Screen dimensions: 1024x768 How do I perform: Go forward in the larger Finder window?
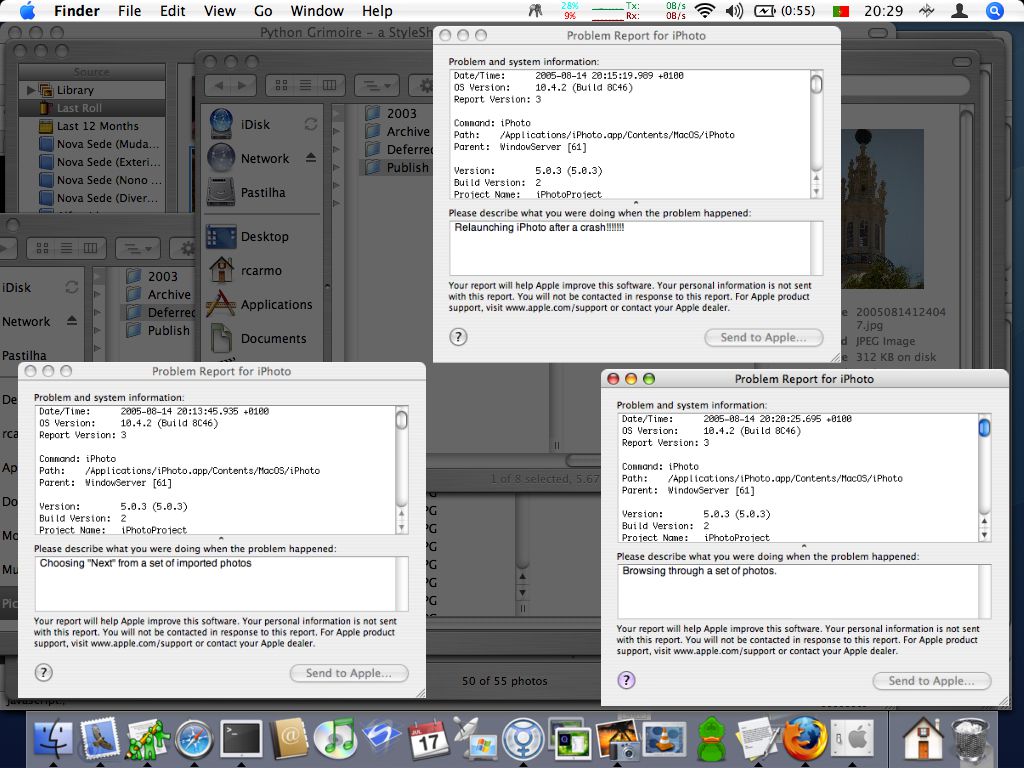pos(242,85)
